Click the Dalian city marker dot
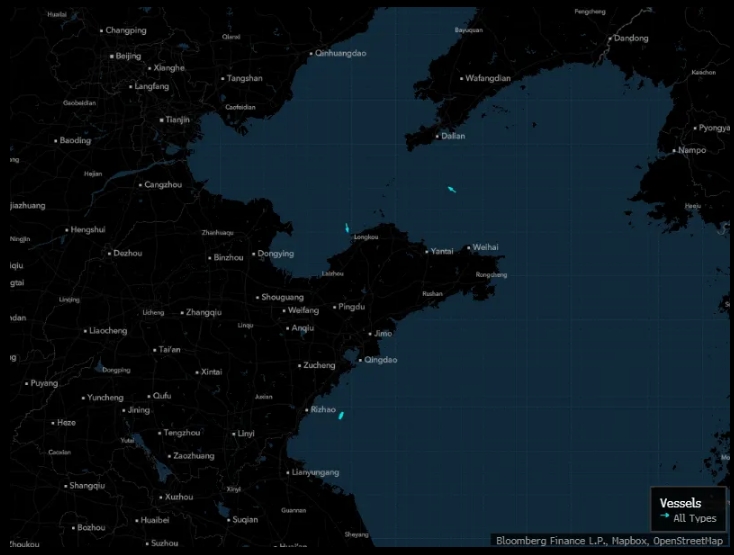Image resolution: width=734 pixels, height=555 pixels. pos(437,136)
